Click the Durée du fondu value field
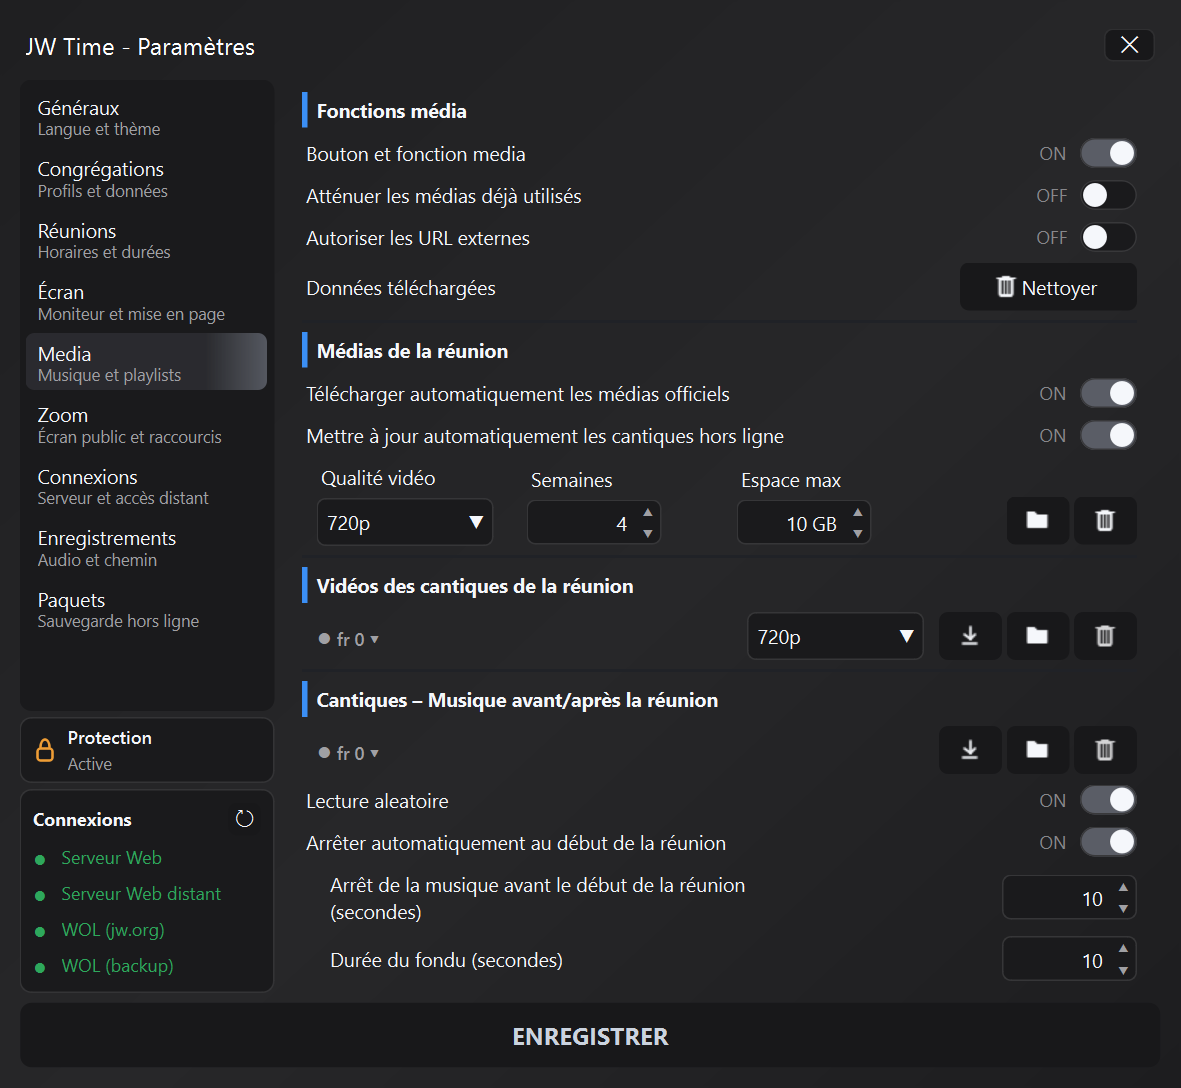This screenshot has height=1088, width=1181. click(1069, 959)
